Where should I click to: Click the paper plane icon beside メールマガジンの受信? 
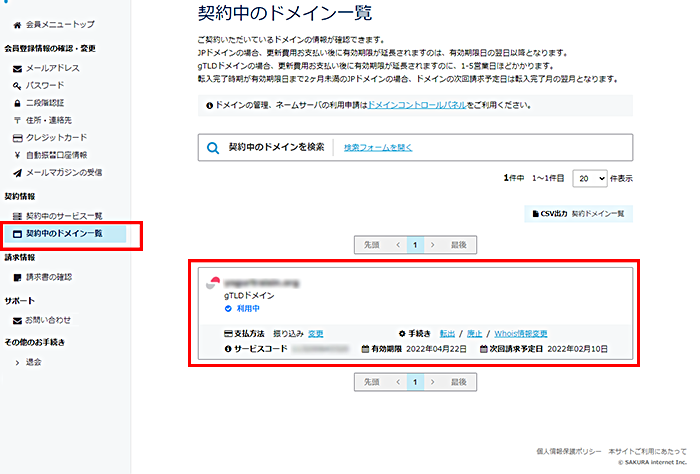[17, 173]
